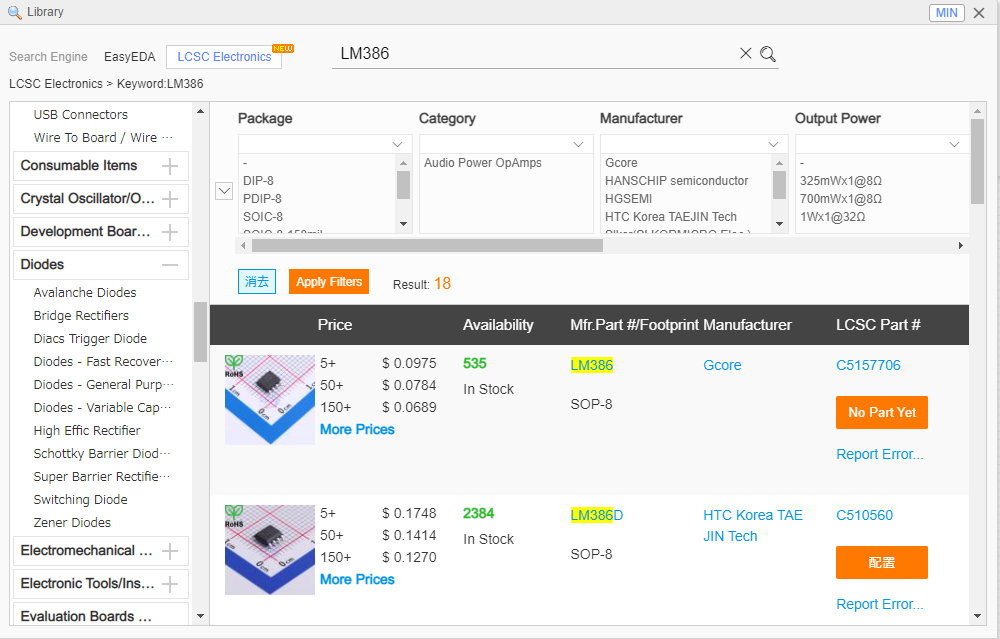Click Manufacturer list scroll down arrow
Screen dimensions: 1000x639
pyautogui.click(x=779, y=224)
